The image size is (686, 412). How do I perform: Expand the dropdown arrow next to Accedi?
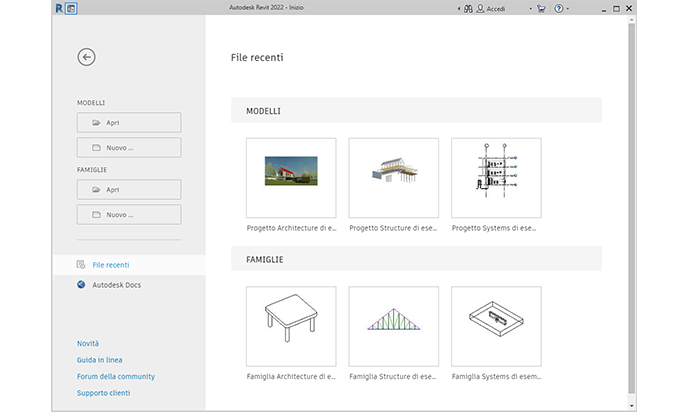coord(530,9)
